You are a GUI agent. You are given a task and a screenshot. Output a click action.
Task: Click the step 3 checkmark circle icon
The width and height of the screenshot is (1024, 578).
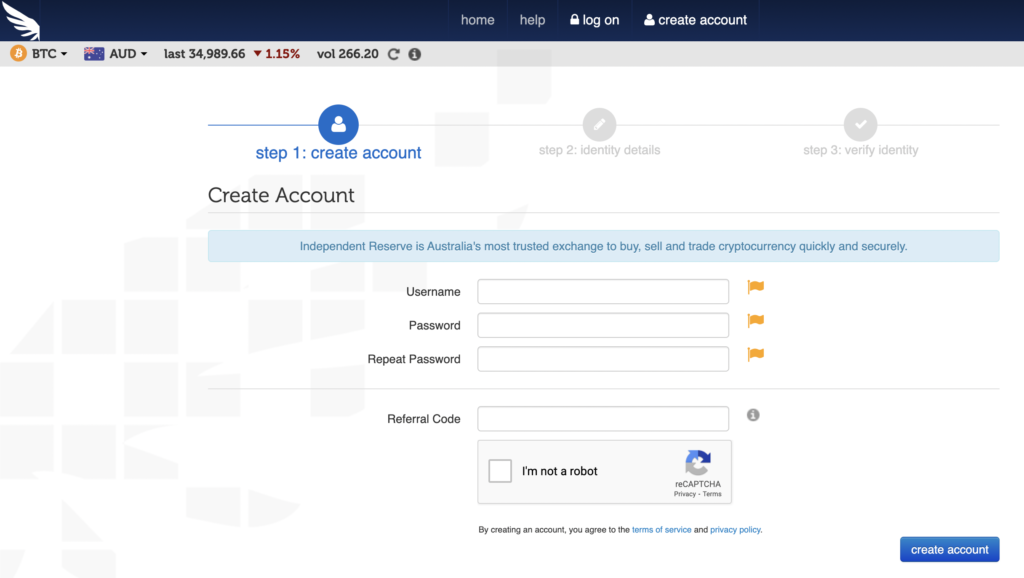861,124
